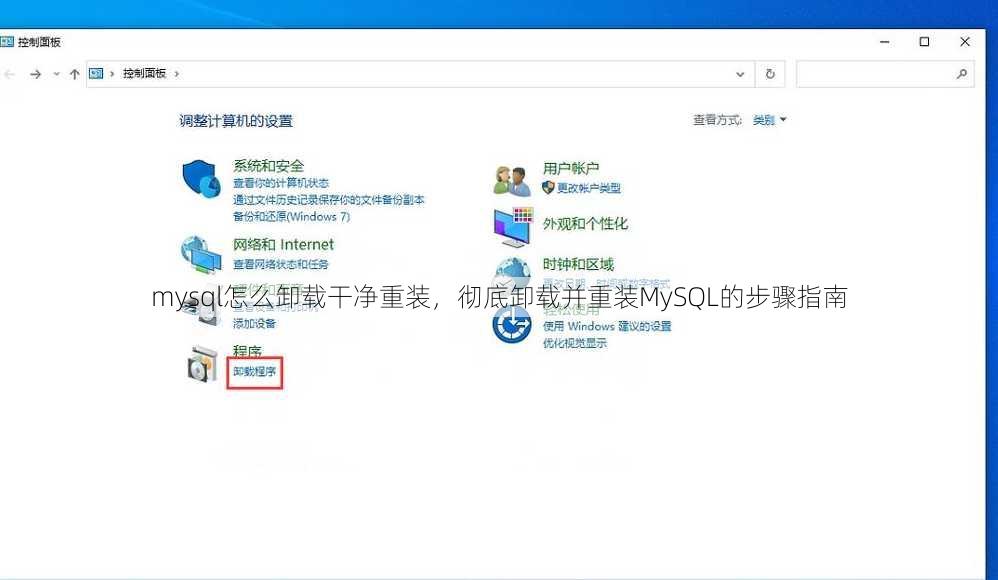Viewport: 998px width, 580px height.
Task: Open the 时钟和区域 globe clock icon
Action: click(x=512, y=272)
